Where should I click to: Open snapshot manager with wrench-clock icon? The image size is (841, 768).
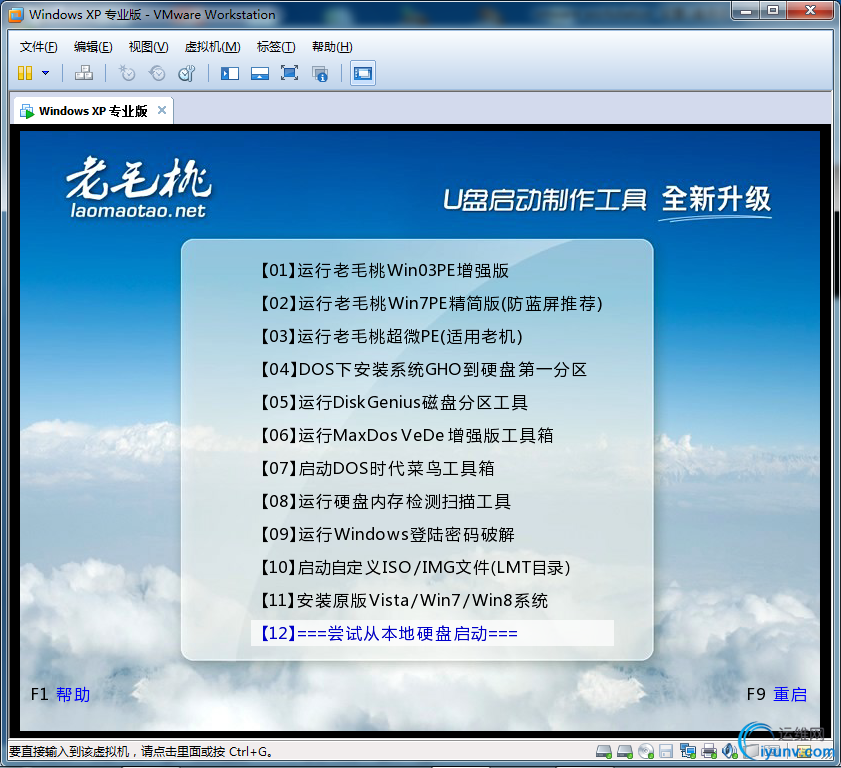[187, 73]
